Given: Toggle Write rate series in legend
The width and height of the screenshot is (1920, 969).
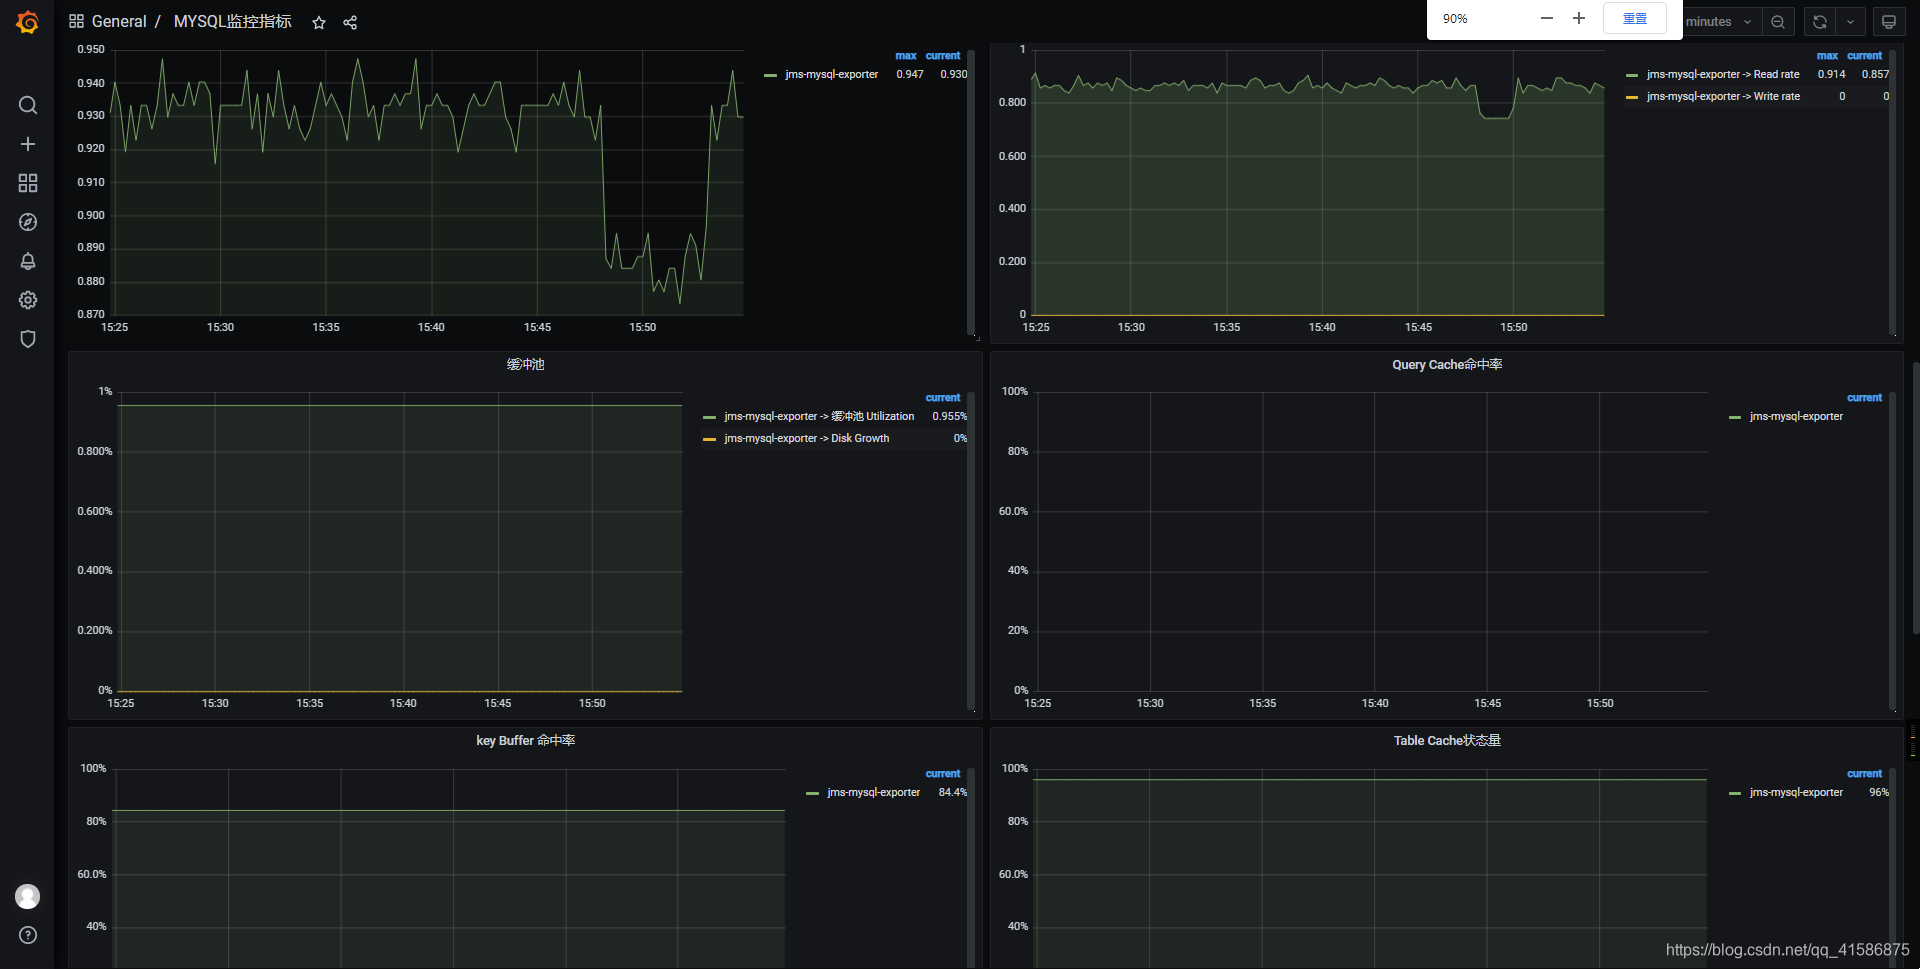Looking at the screenshot, I should 1723,96.
